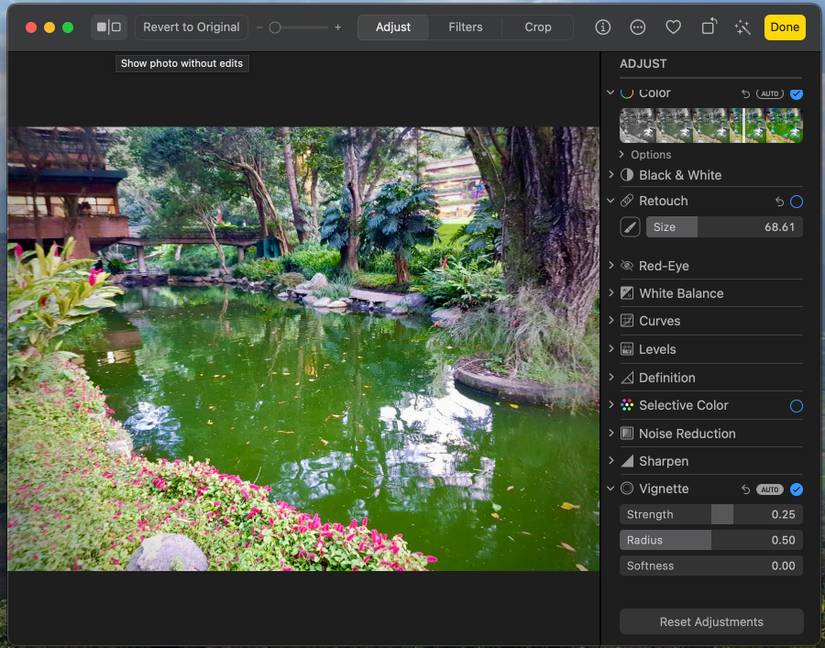Click the Curves icon
This screenshot has height=648, width=825.
coord(627,321)
